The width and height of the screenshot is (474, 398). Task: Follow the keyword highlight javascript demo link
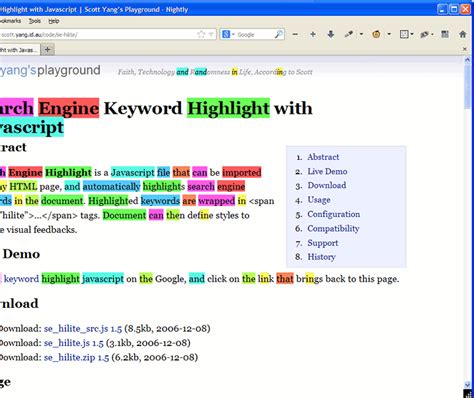coord(63,279)
